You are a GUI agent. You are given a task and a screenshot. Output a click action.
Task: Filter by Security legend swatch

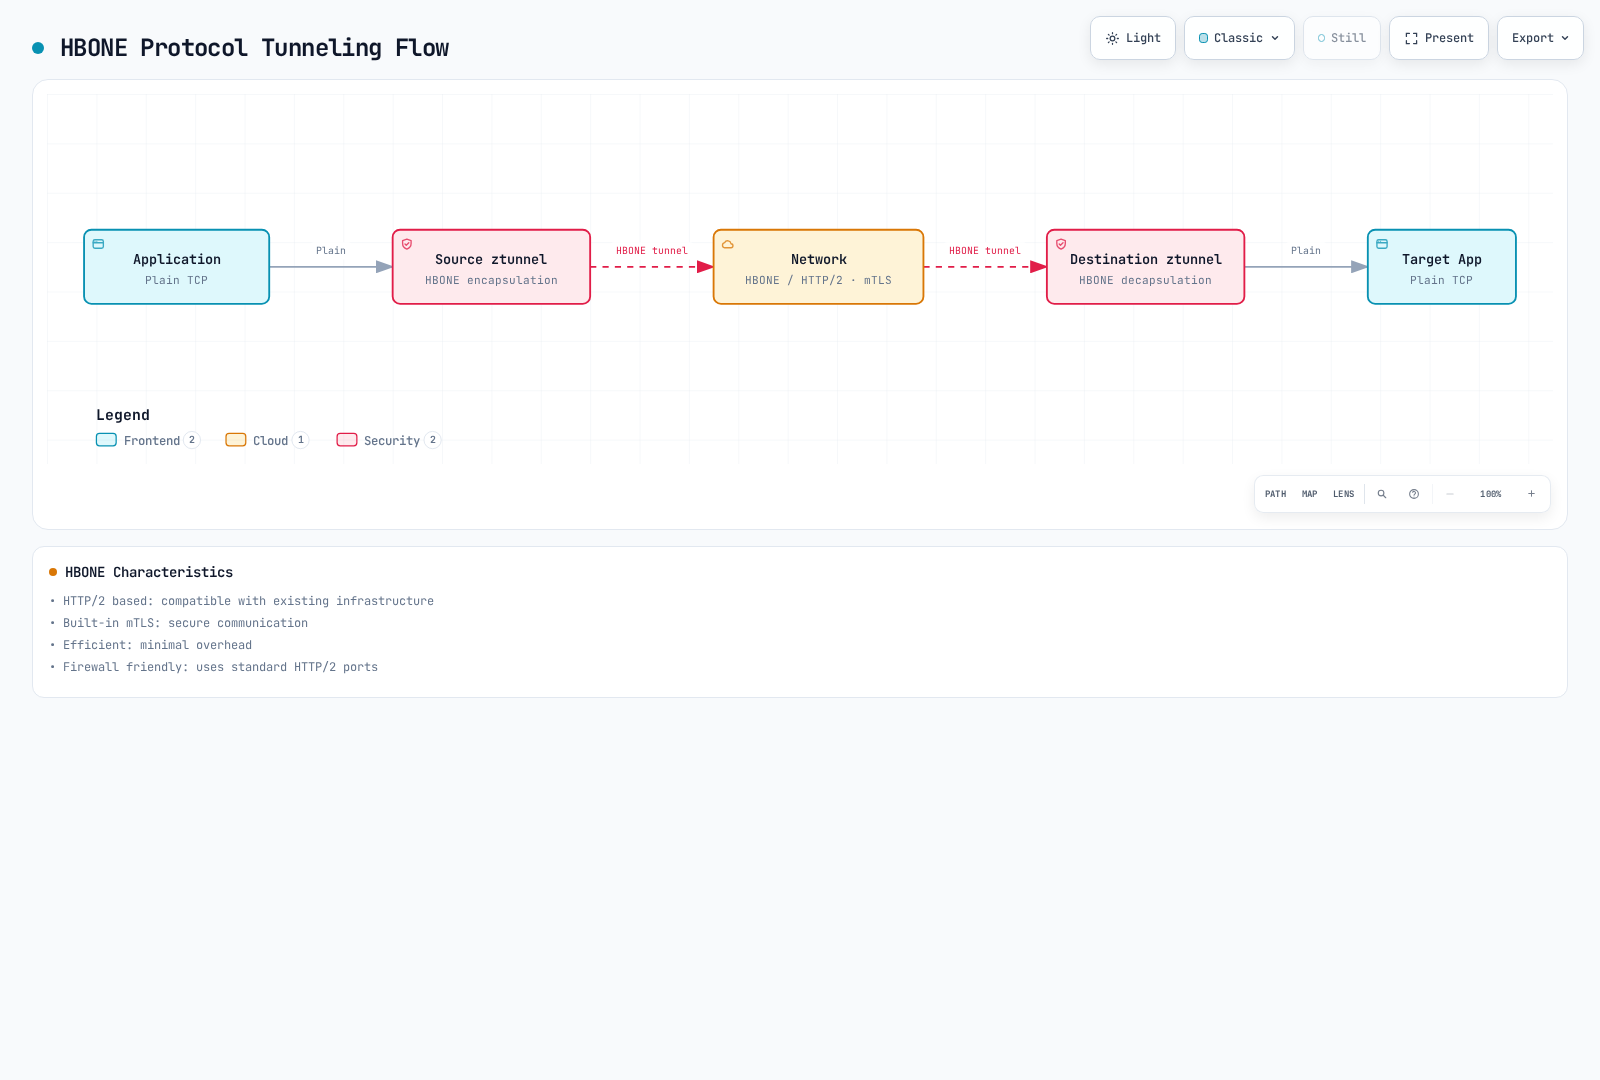347,440
